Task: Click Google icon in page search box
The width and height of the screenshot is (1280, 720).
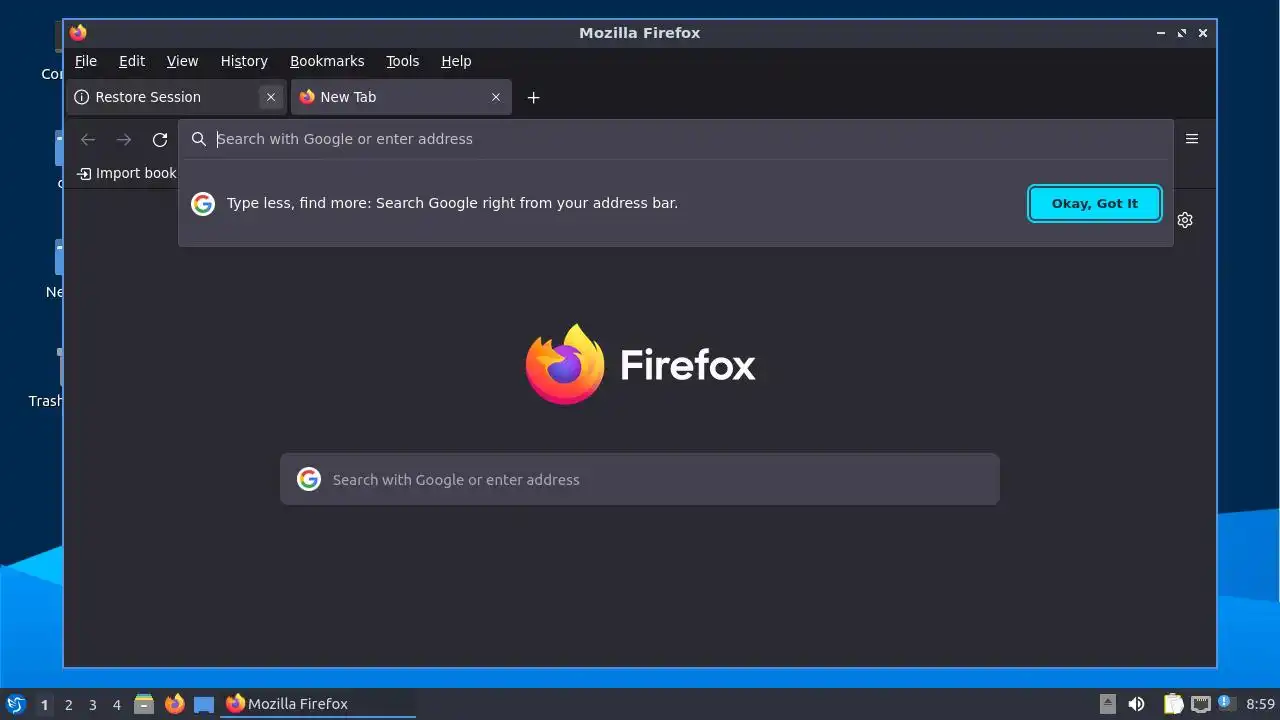Action: coord(309,479)
